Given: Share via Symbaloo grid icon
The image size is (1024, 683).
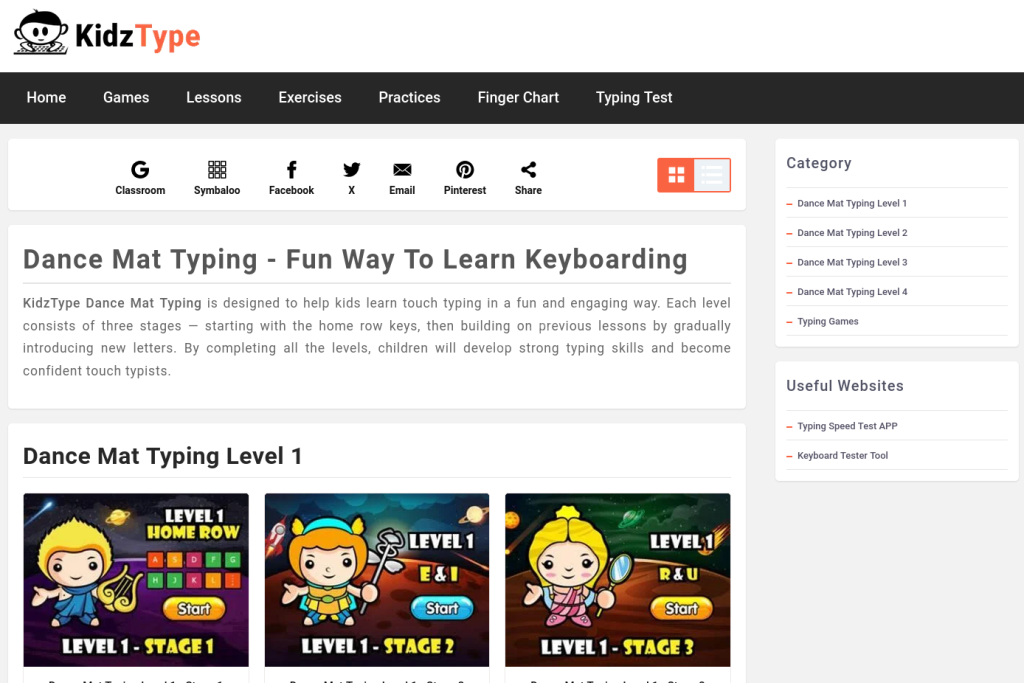Looking at the screenshot, I should point(217,170).
